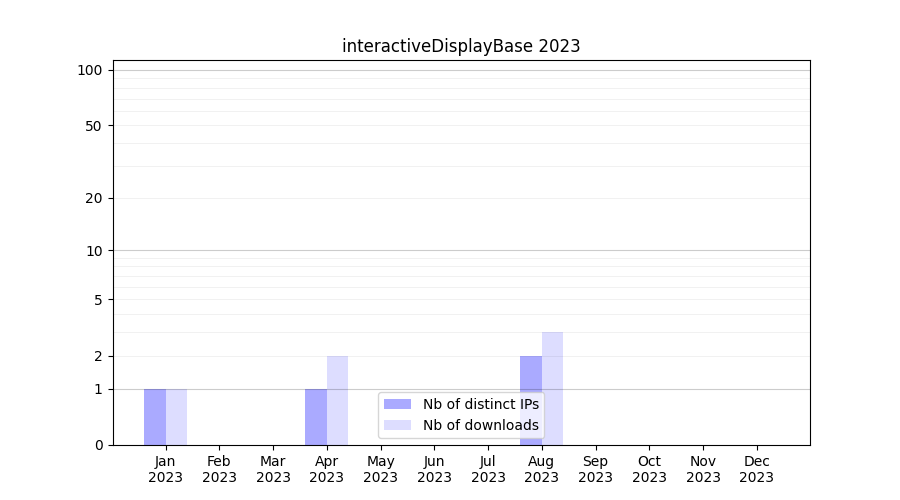Select the April downloads bar
This screenshot has height=500, width=900.
point(337,400)
